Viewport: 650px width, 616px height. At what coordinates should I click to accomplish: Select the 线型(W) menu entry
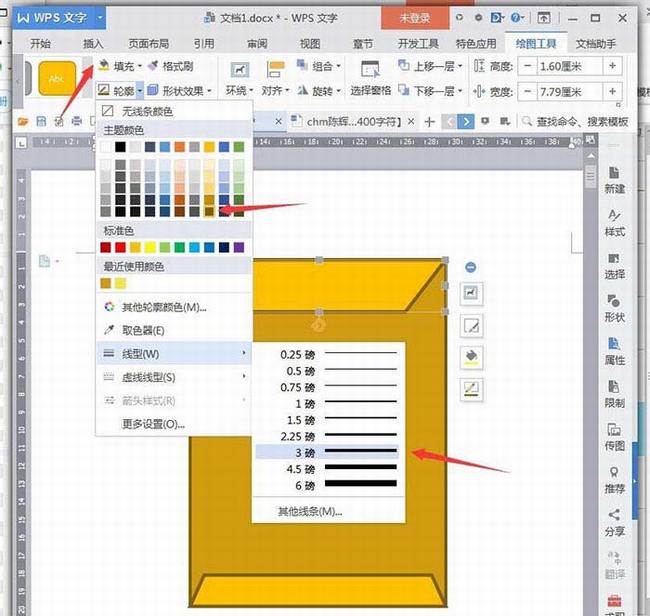pos(173,354)
